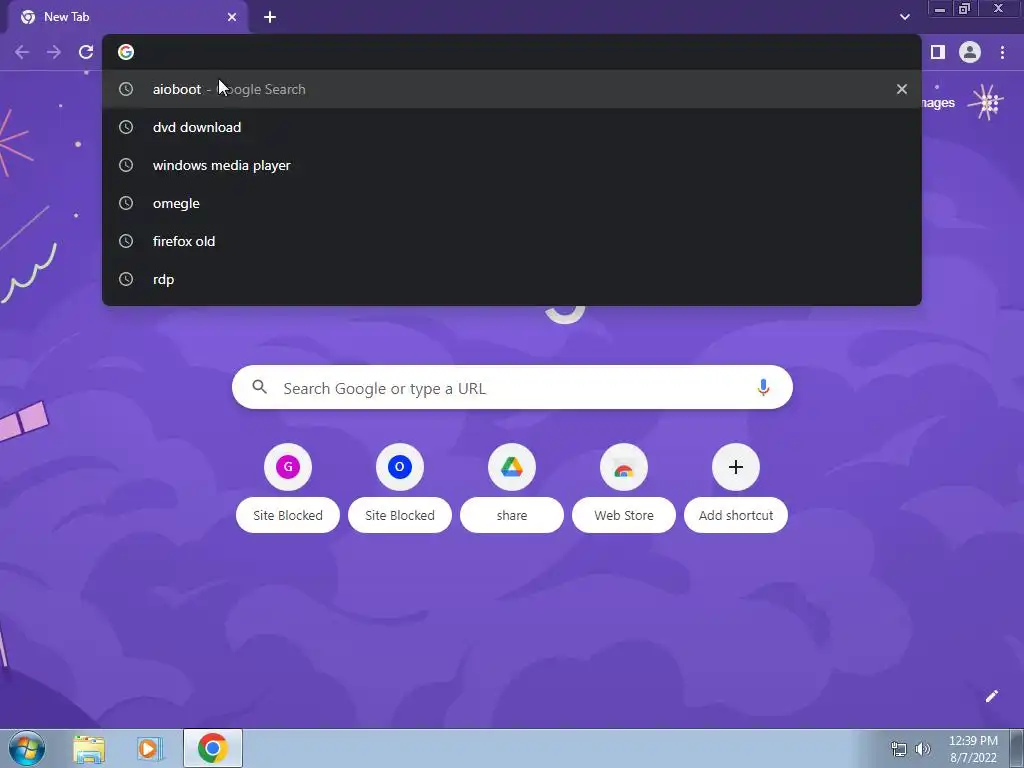1024x768 pixels.
Task: Toggle the side panel icon
Action: point(938,52)
